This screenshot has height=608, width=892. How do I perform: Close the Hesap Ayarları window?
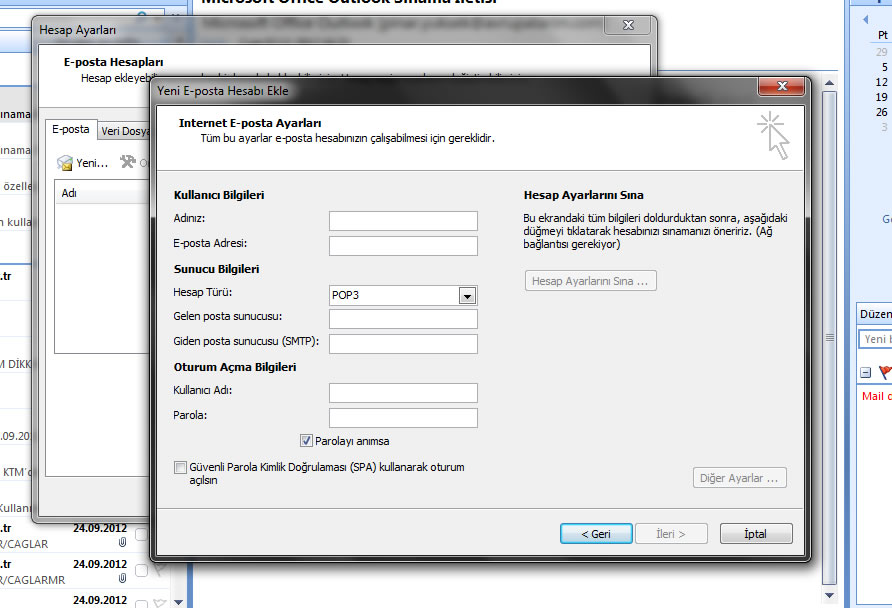click(x=628, y=27)
